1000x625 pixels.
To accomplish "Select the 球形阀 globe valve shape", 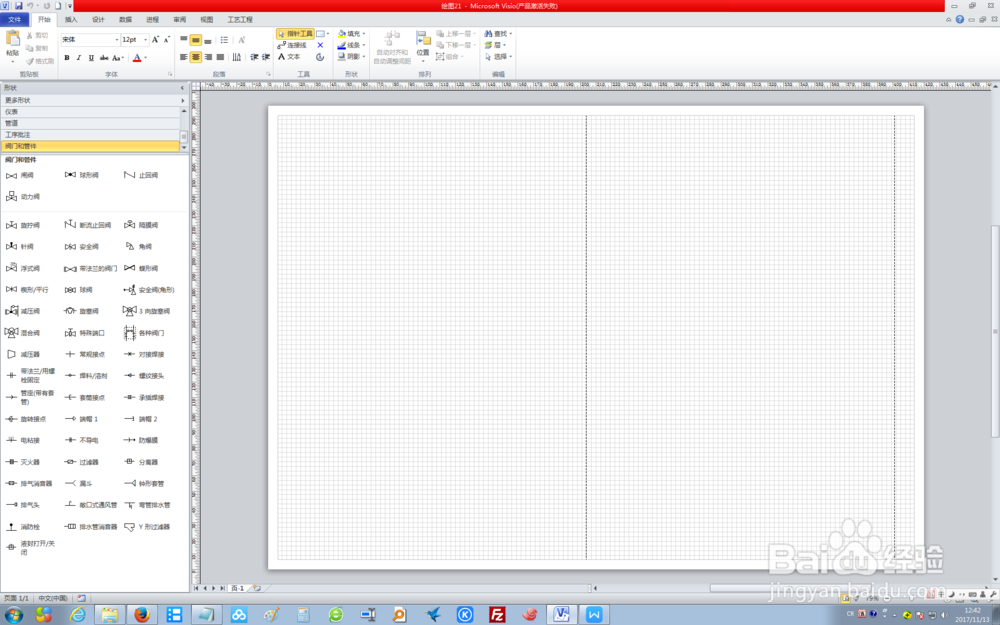I will (x=82, y=175).
